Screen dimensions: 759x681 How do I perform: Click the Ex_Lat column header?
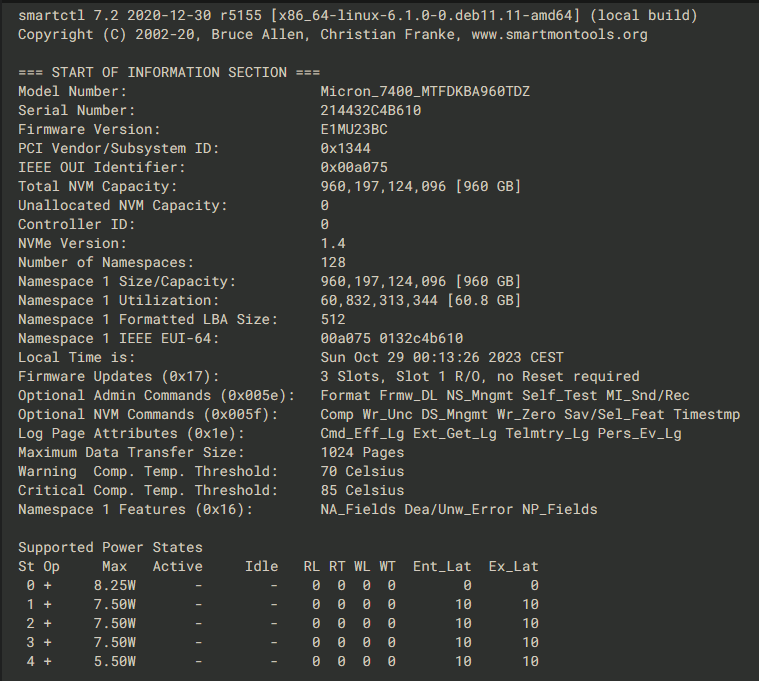[x=514, y=566]
